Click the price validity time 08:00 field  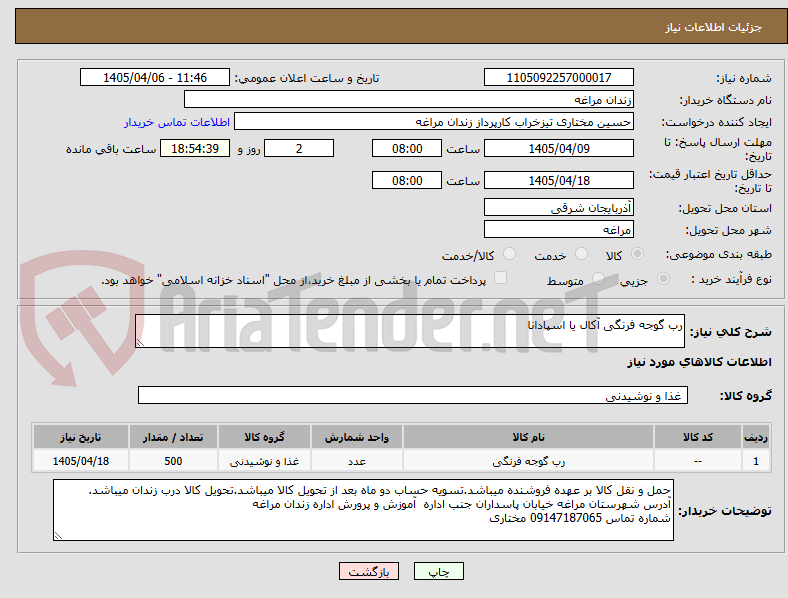tap(407, 180)
